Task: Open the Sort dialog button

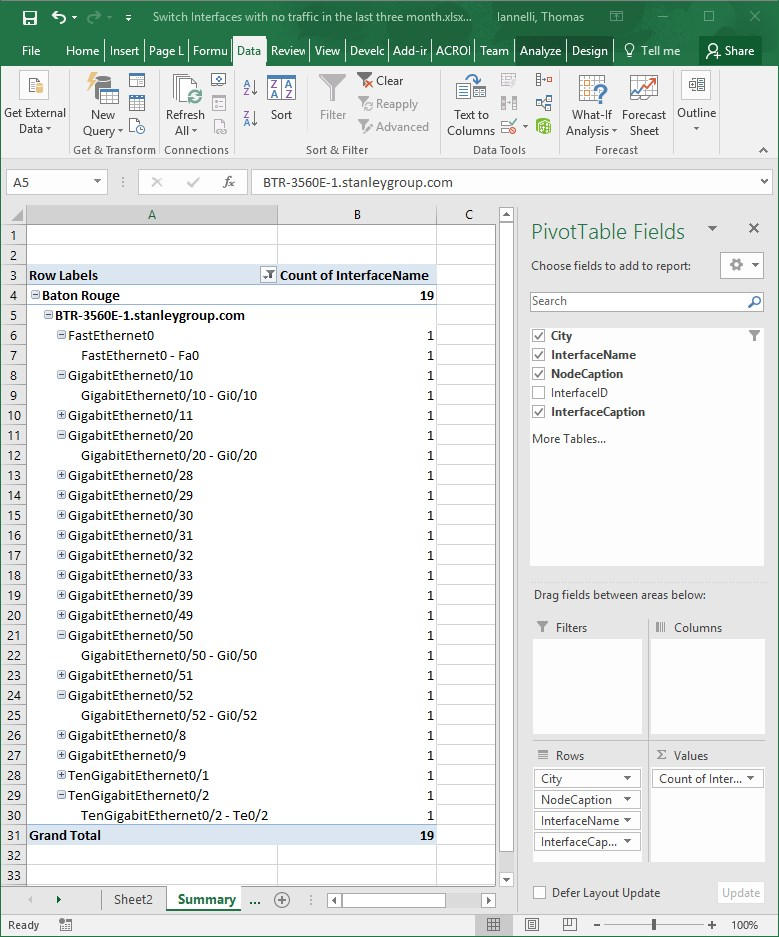Action: [x=281, y=98]
